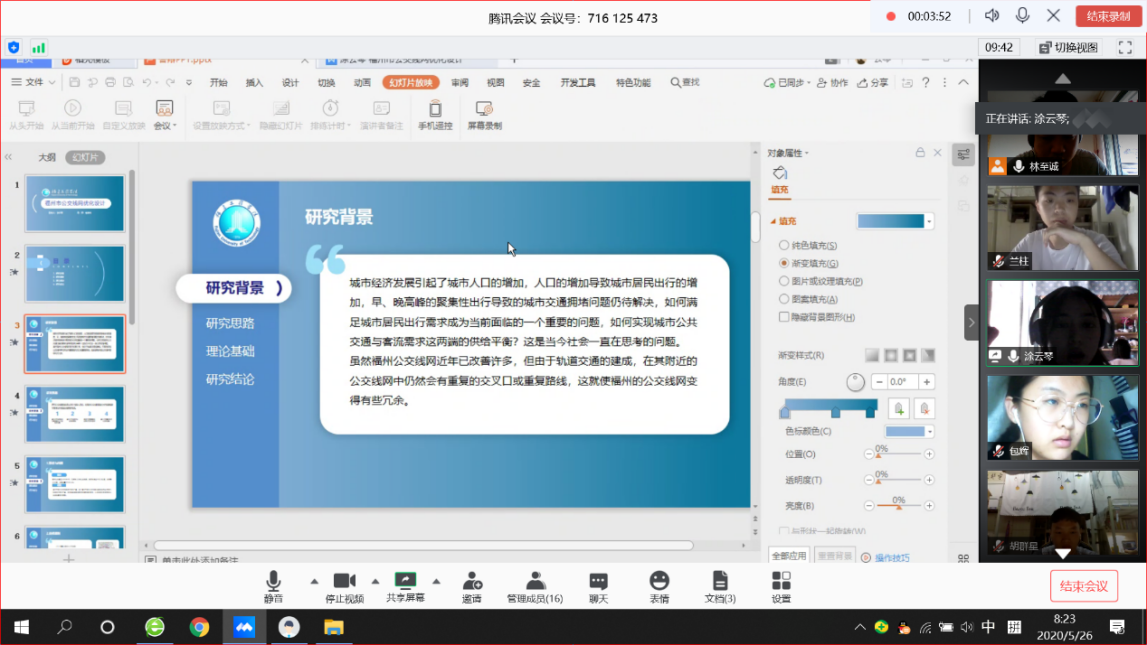The height and width of the screenshot is (645, 1147).
Task: Stop video camera in meeting toolbar
Action: click(344, 586)
